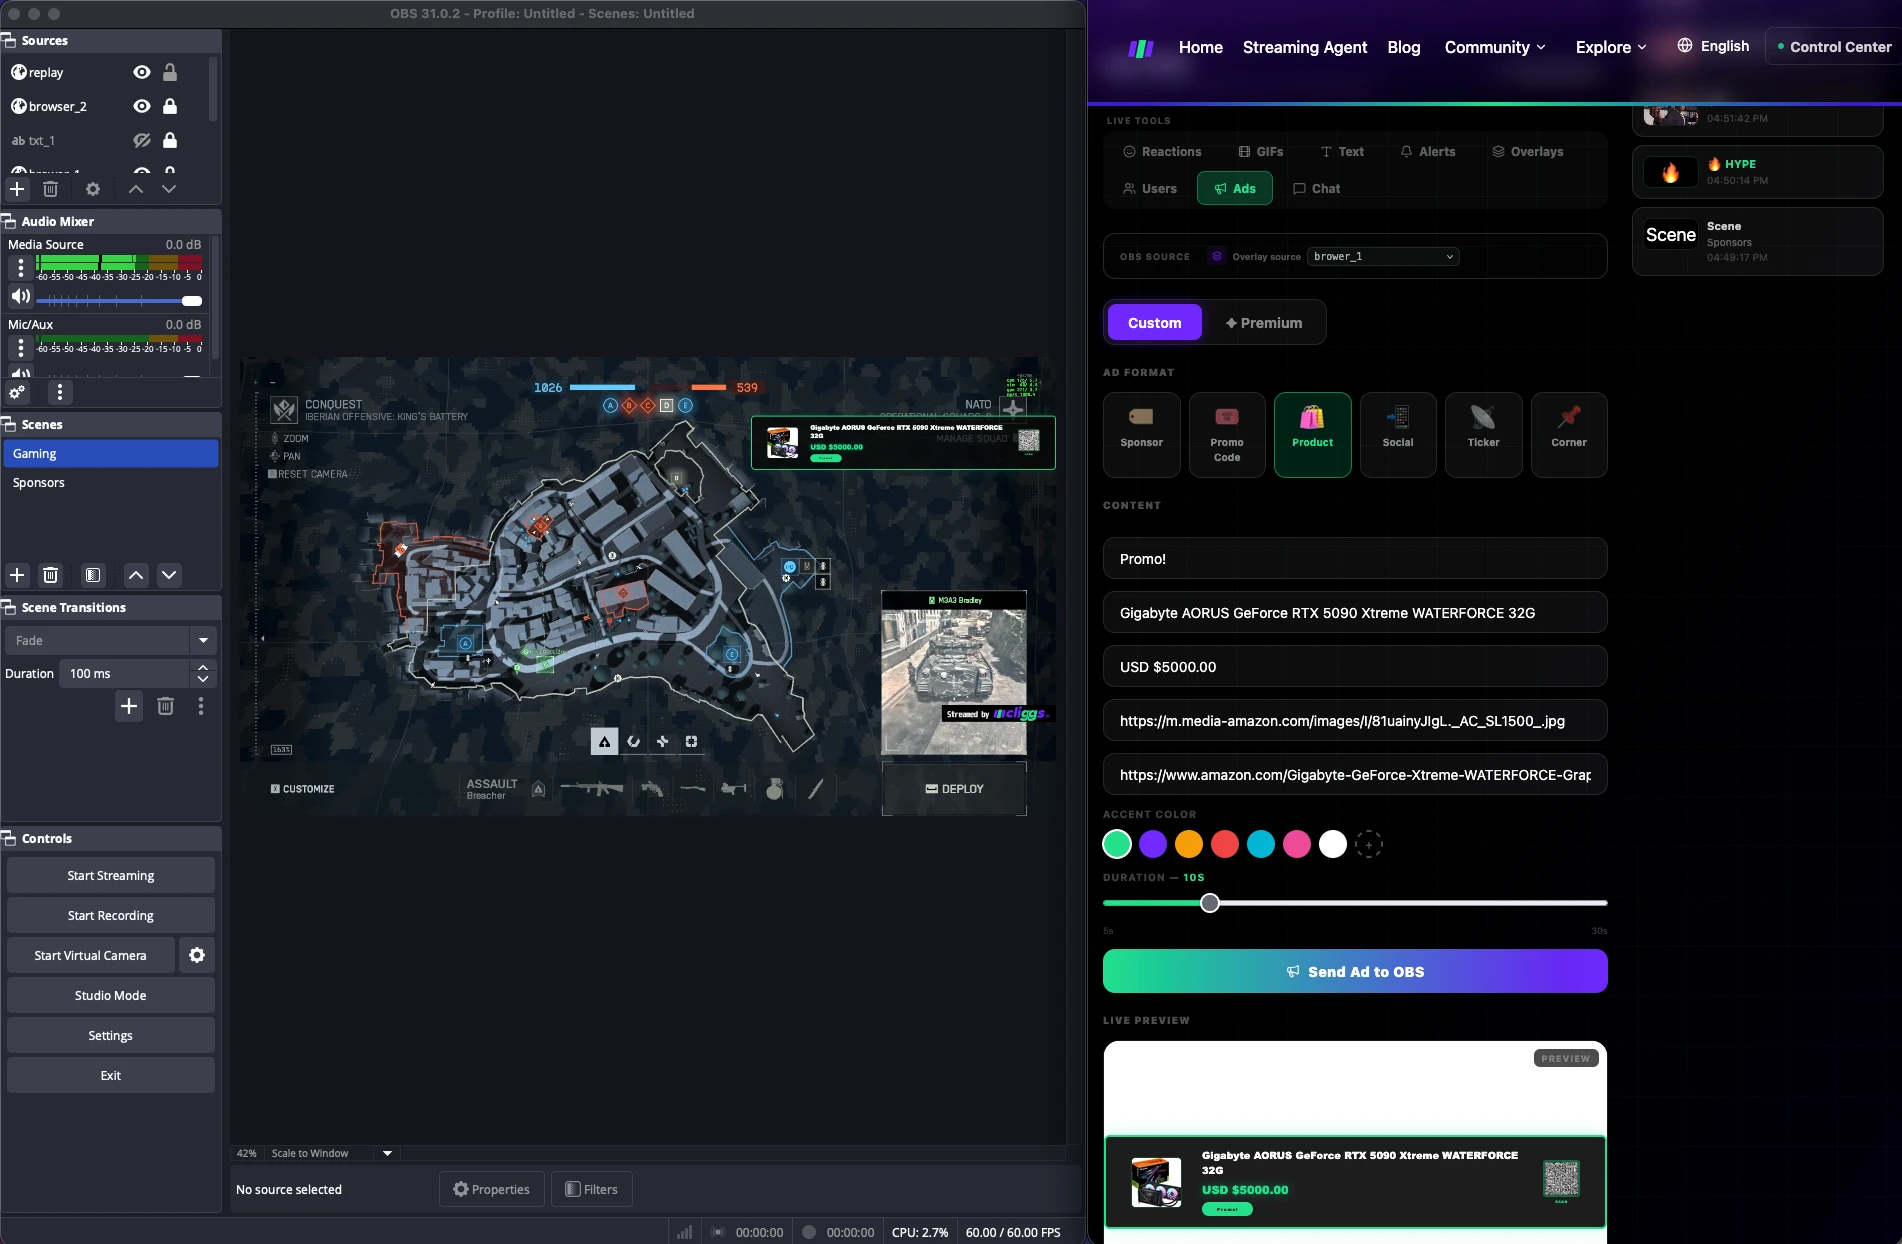Select the Sponsor ad format

[x=1141, y=435]
